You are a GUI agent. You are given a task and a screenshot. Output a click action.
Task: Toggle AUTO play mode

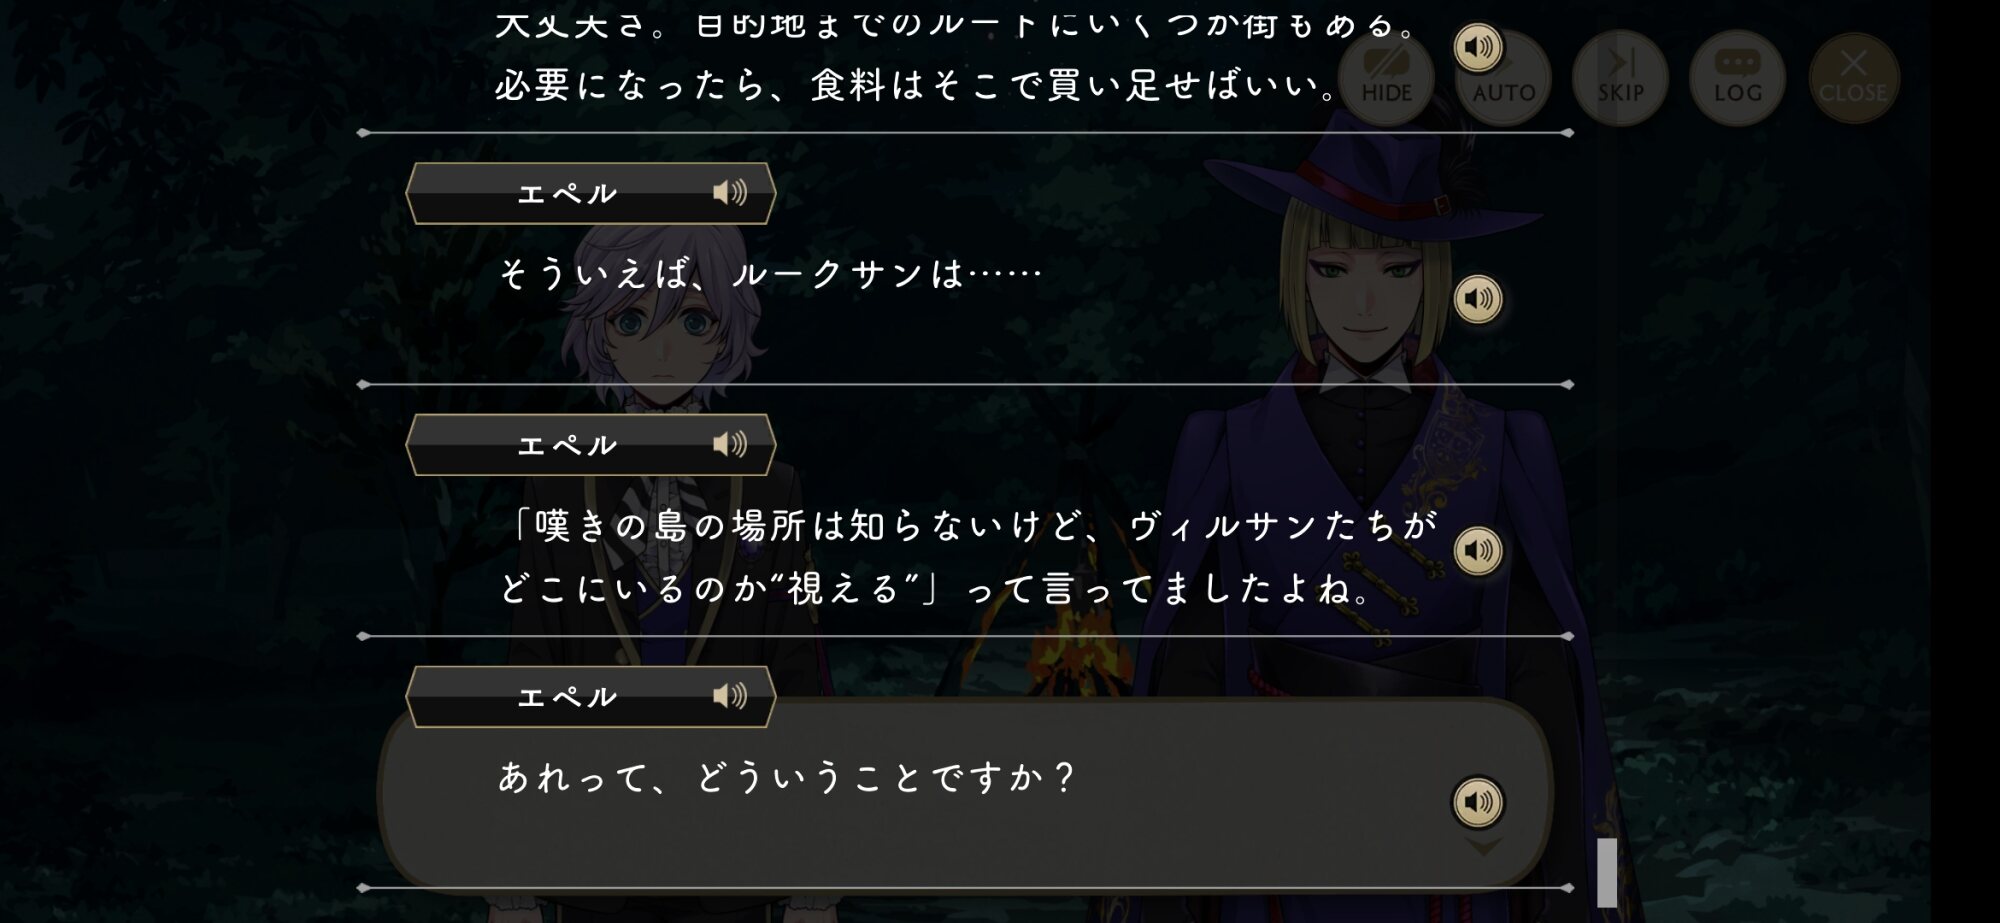pos(1503,78)
